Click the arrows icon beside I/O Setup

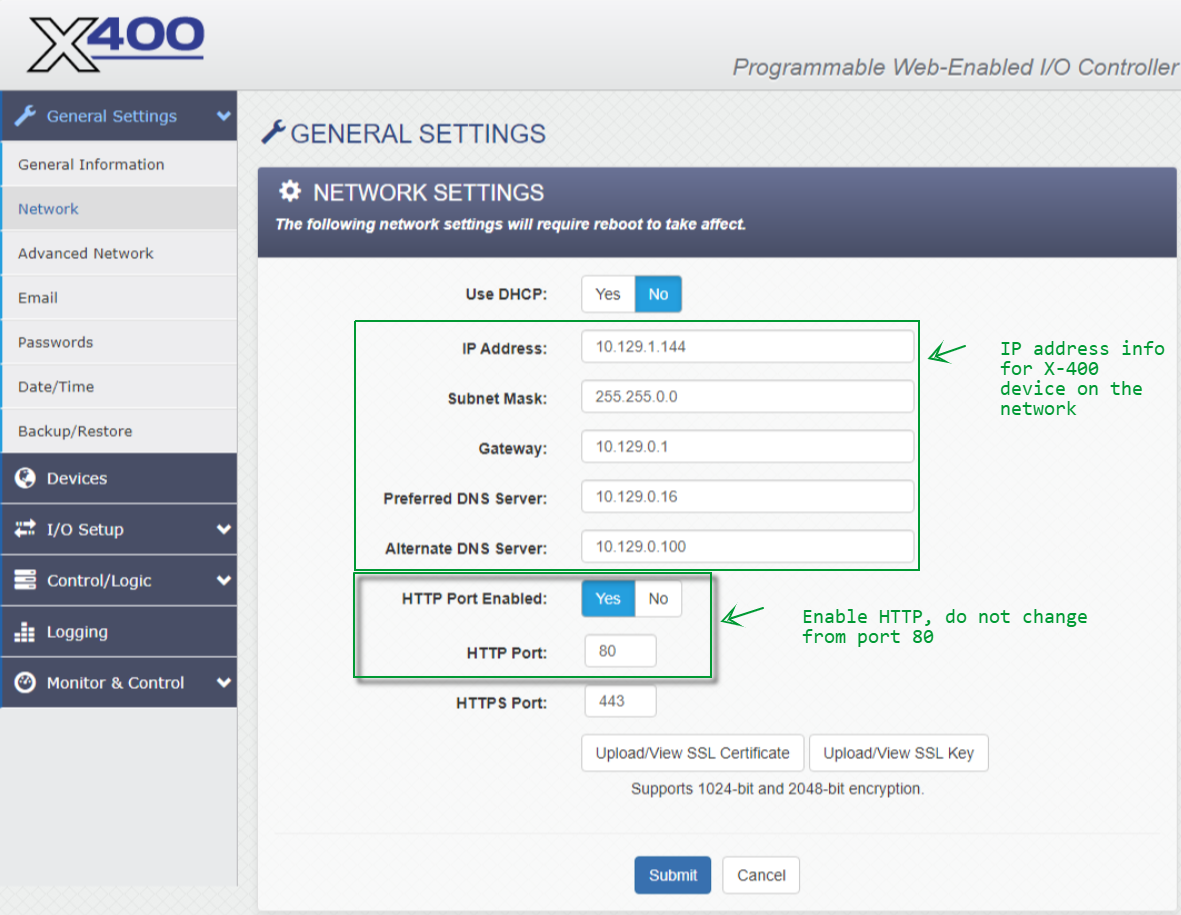(25, 529)
